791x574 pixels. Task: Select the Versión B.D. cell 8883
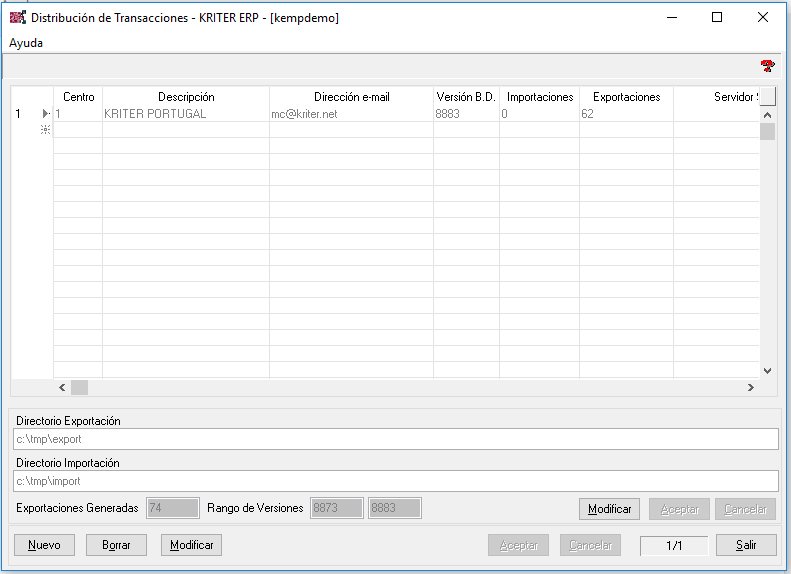tap(466, 114)
